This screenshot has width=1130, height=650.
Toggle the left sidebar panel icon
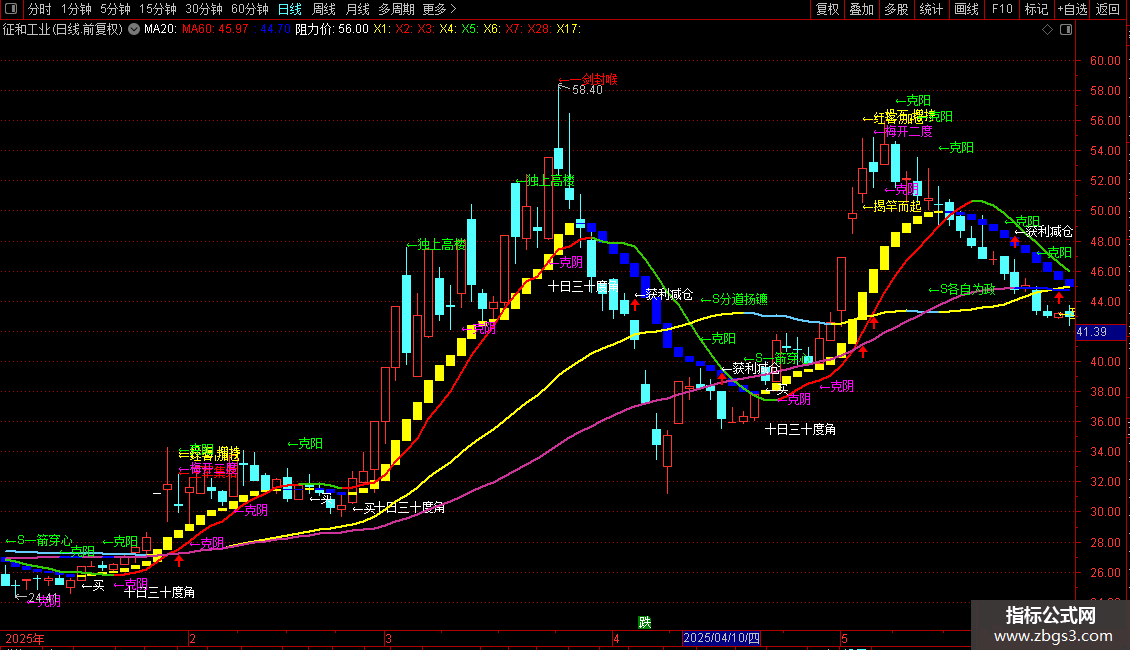click(11, 9)
